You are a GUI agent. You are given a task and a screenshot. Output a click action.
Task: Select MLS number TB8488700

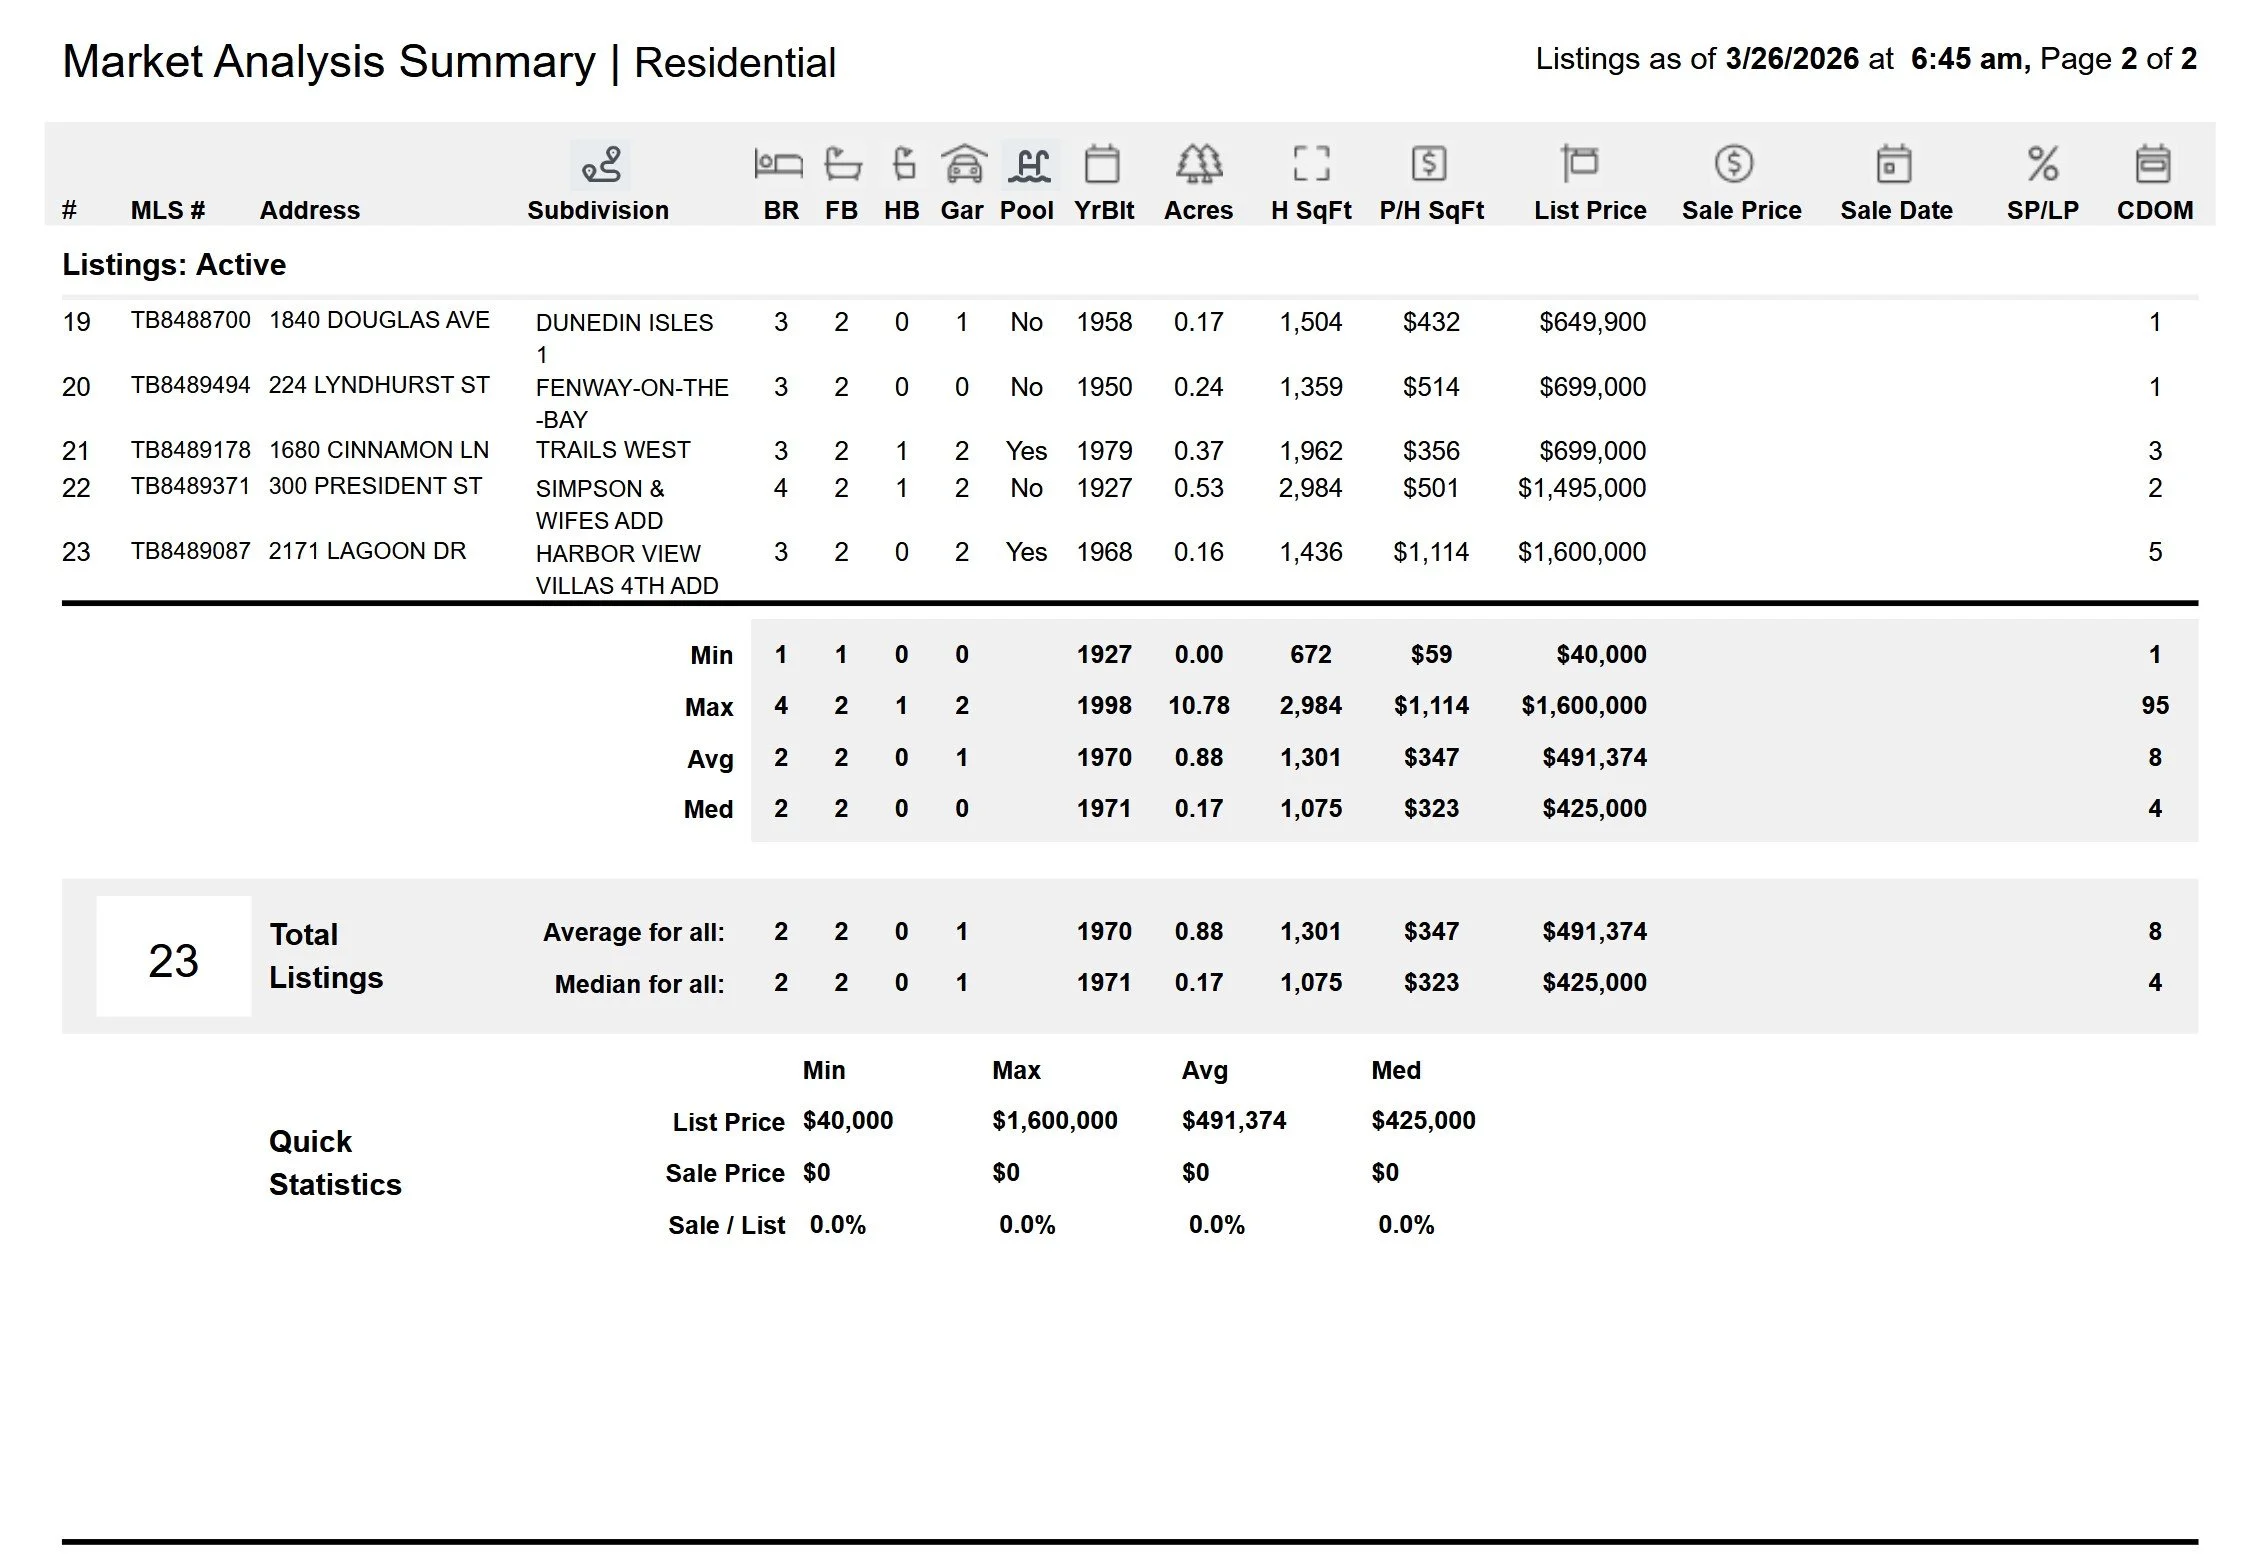[190, 320]
